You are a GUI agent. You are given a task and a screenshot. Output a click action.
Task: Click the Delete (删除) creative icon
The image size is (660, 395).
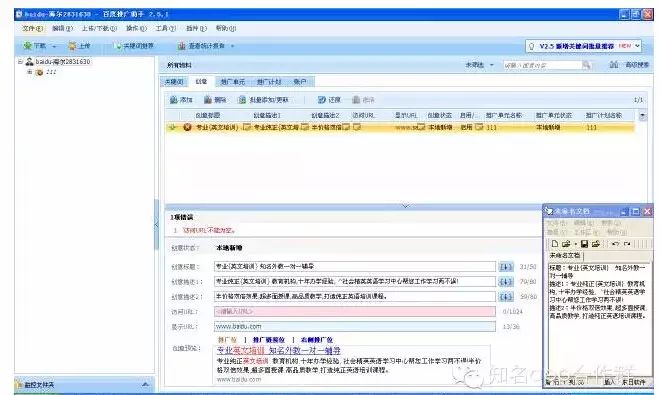click(208, 100)
